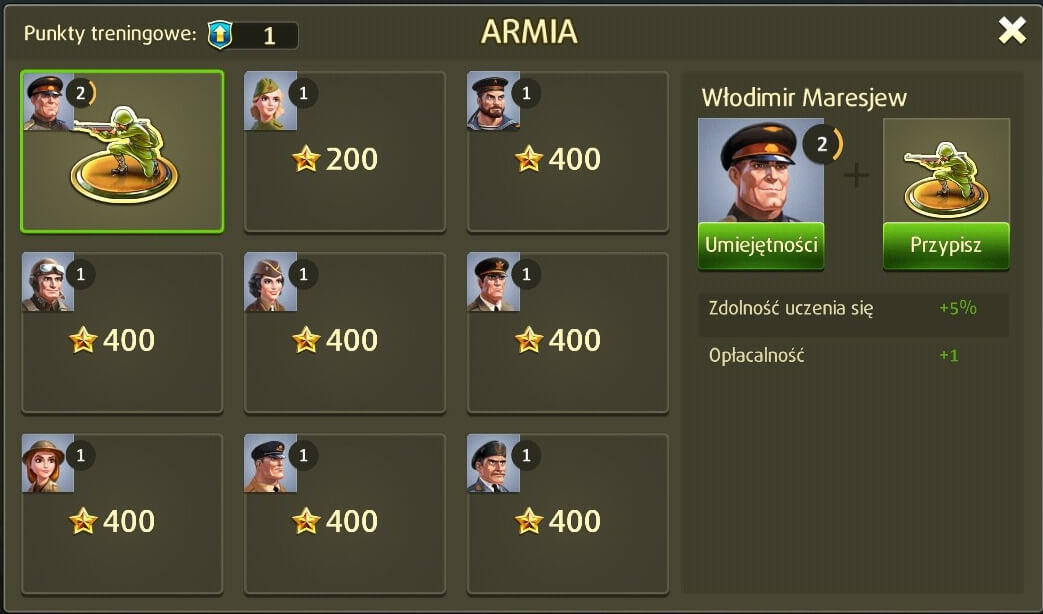Viewport: 1043px width, 614px height.
Task: Close the Armia window
Action: 1012,31
